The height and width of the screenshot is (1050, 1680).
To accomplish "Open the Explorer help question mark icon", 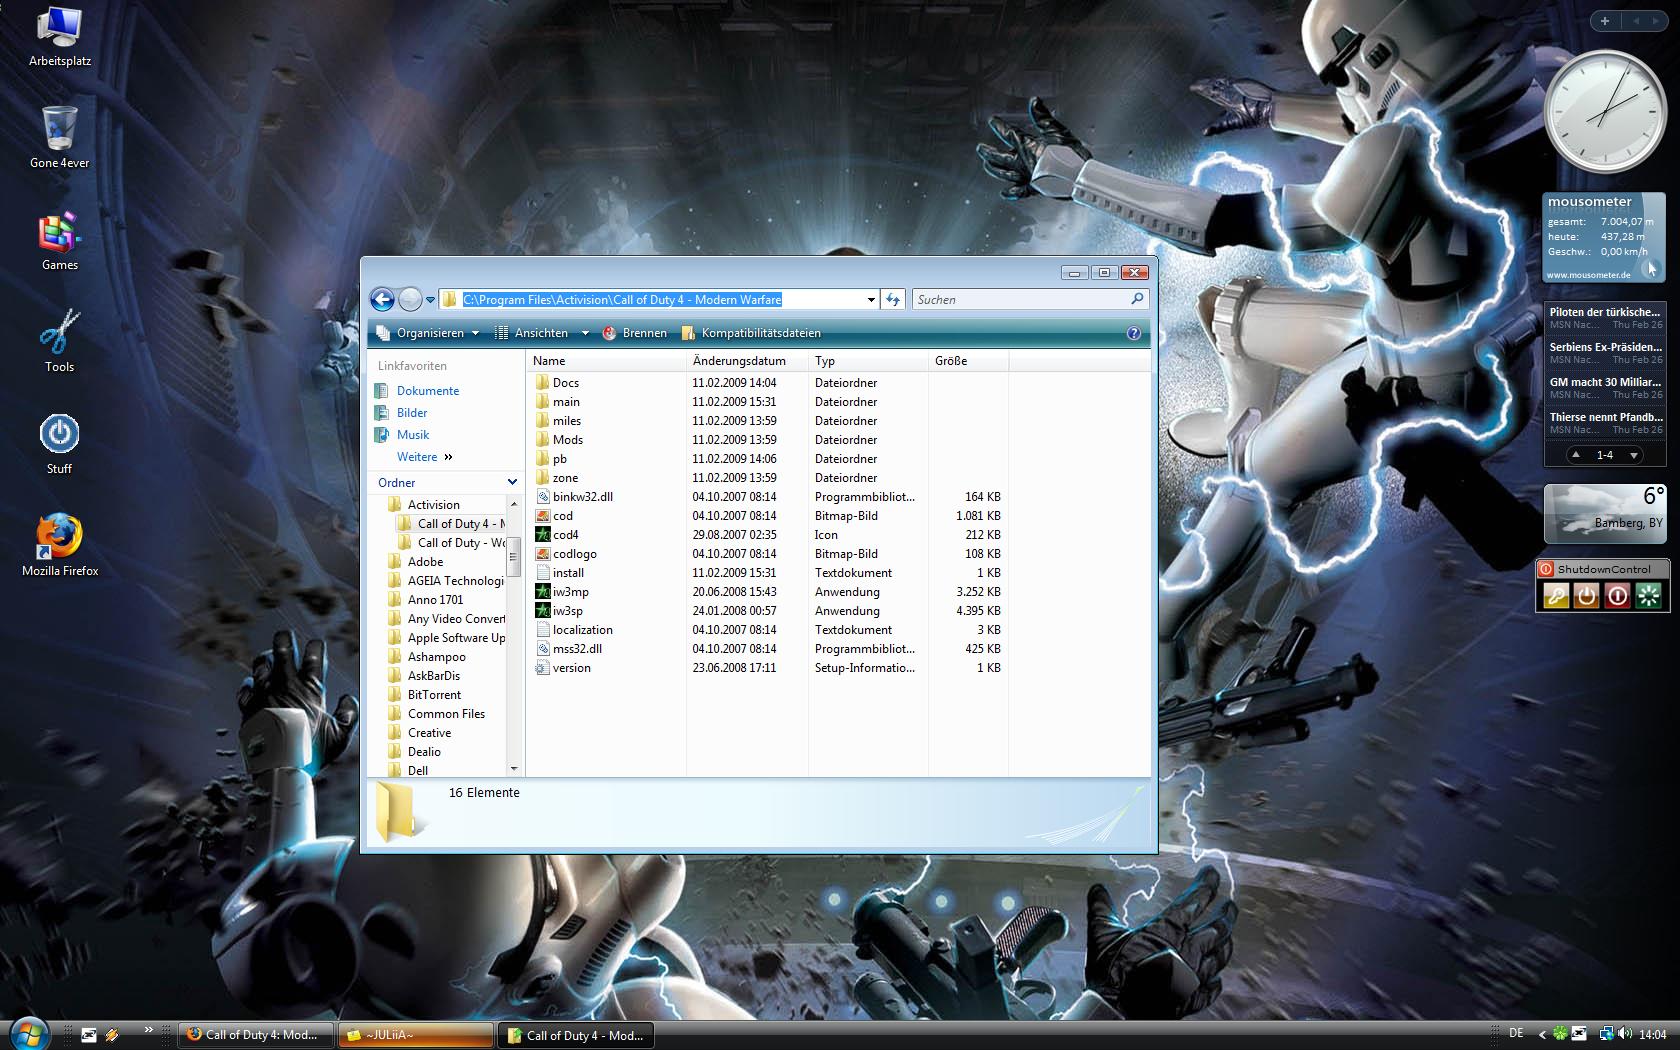I will (x=1133, y=333).
